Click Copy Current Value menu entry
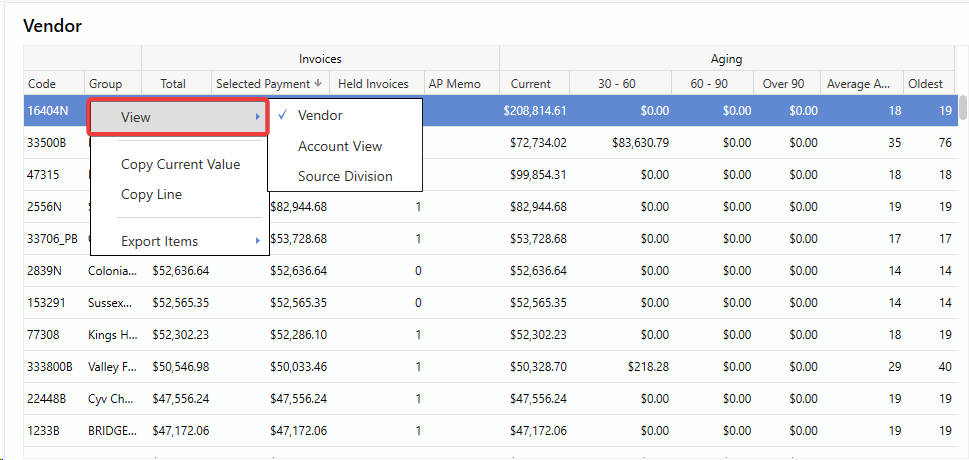The height and width of the screenshot is (460, 969). click(180, 164)
